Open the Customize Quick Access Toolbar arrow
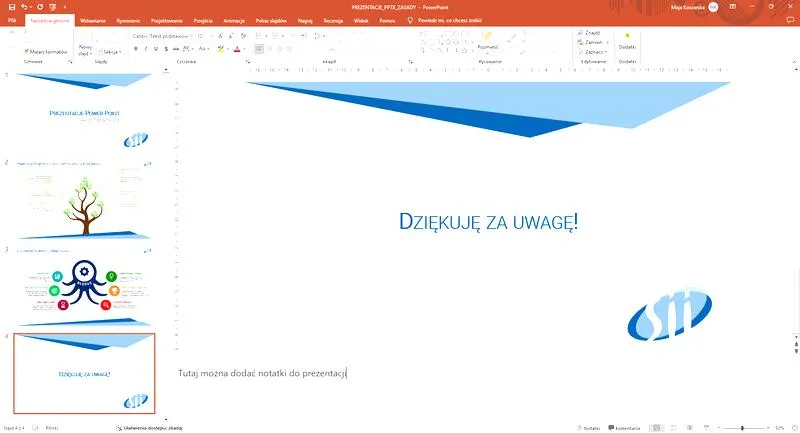Image resolution: width=800 pixels, height=433 pixels. [65, 7]
